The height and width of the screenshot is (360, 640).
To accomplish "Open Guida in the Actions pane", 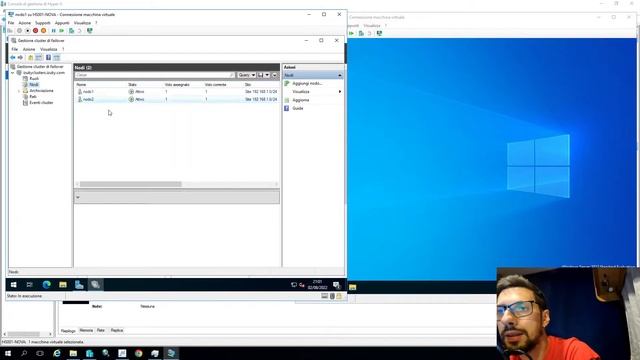I will [298, 108].
